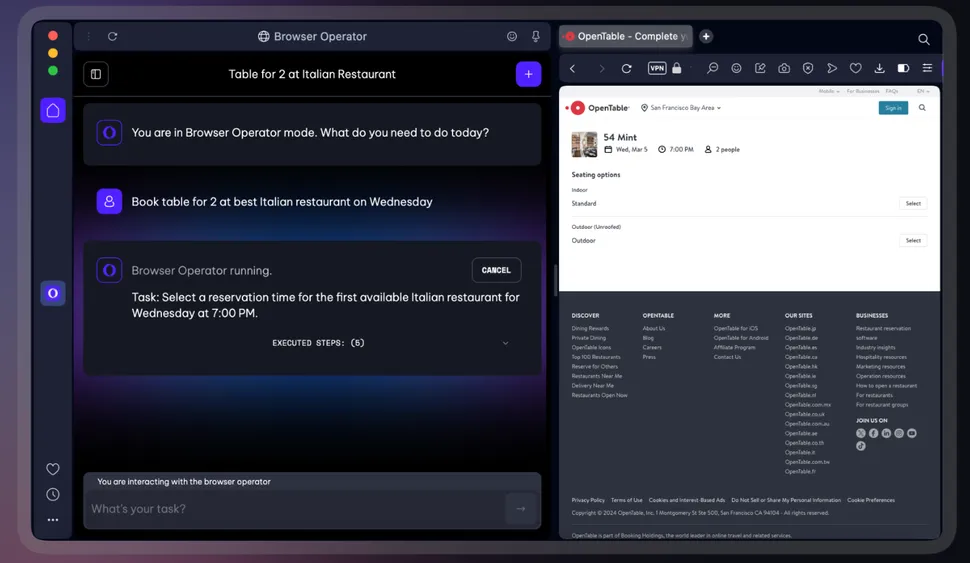Open the San Francisco Bay Area location dropdown
970x563 pixels.
tap(685, 108)
